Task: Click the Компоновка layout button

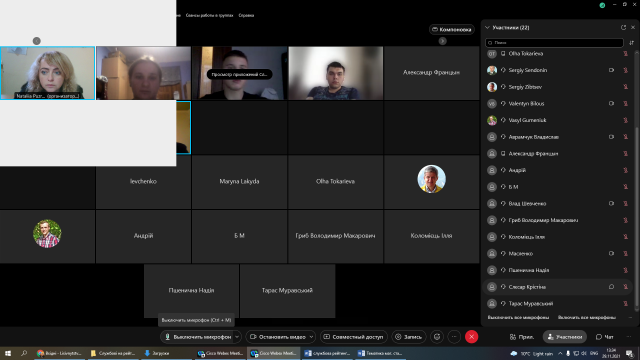Action: pyautogui.click(x=452, y=29)
